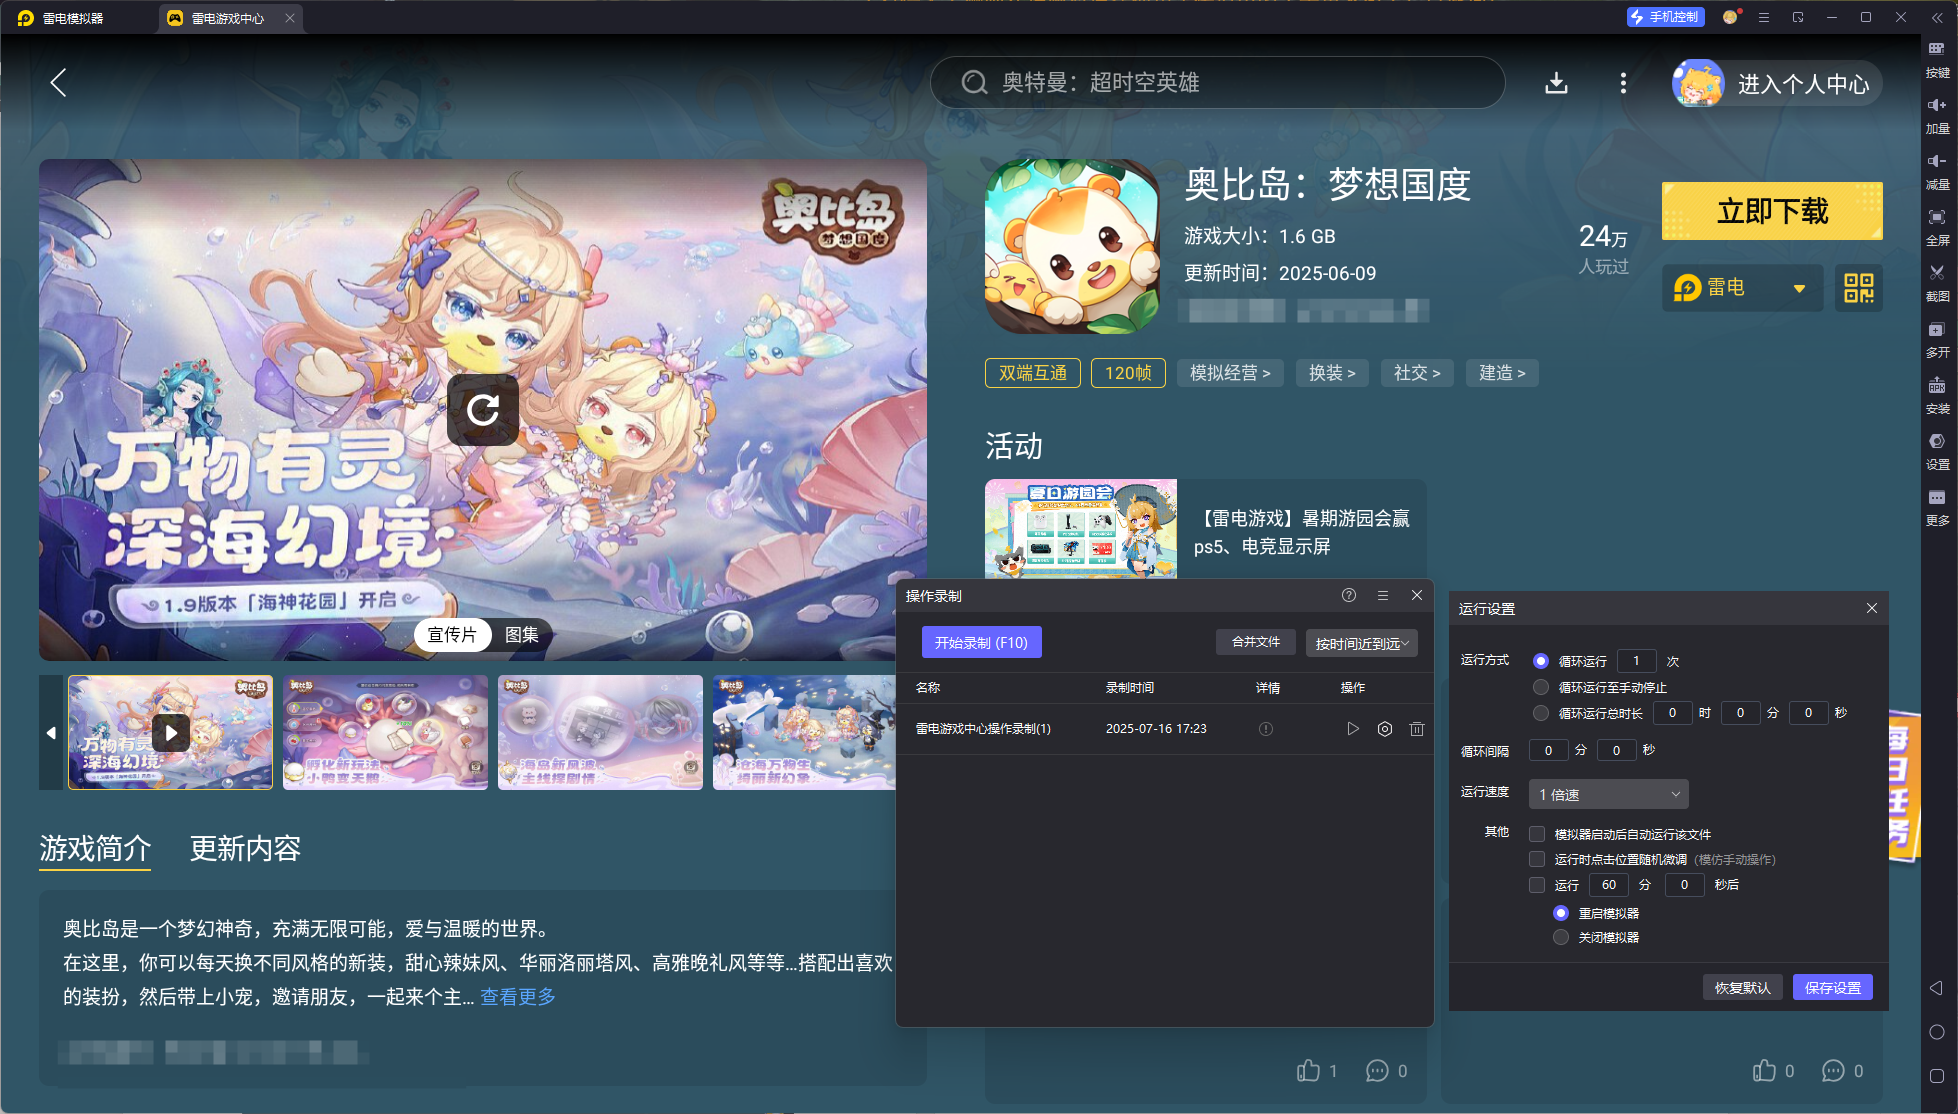The image size is (1958, 1114).
Task: View details icon of recorded macro
Action: coord(1266,729)
